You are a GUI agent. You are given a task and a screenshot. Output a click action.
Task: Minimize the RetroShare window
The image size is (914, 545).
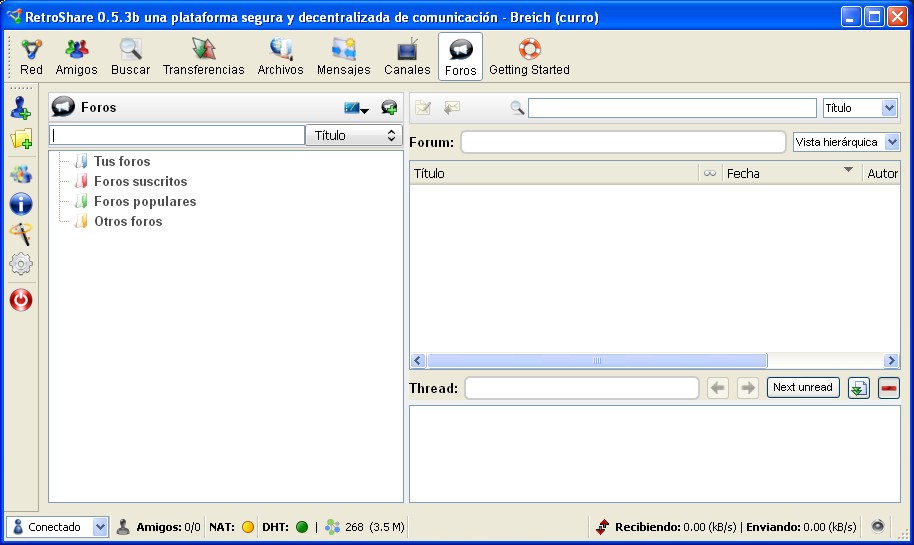point(850,17)
